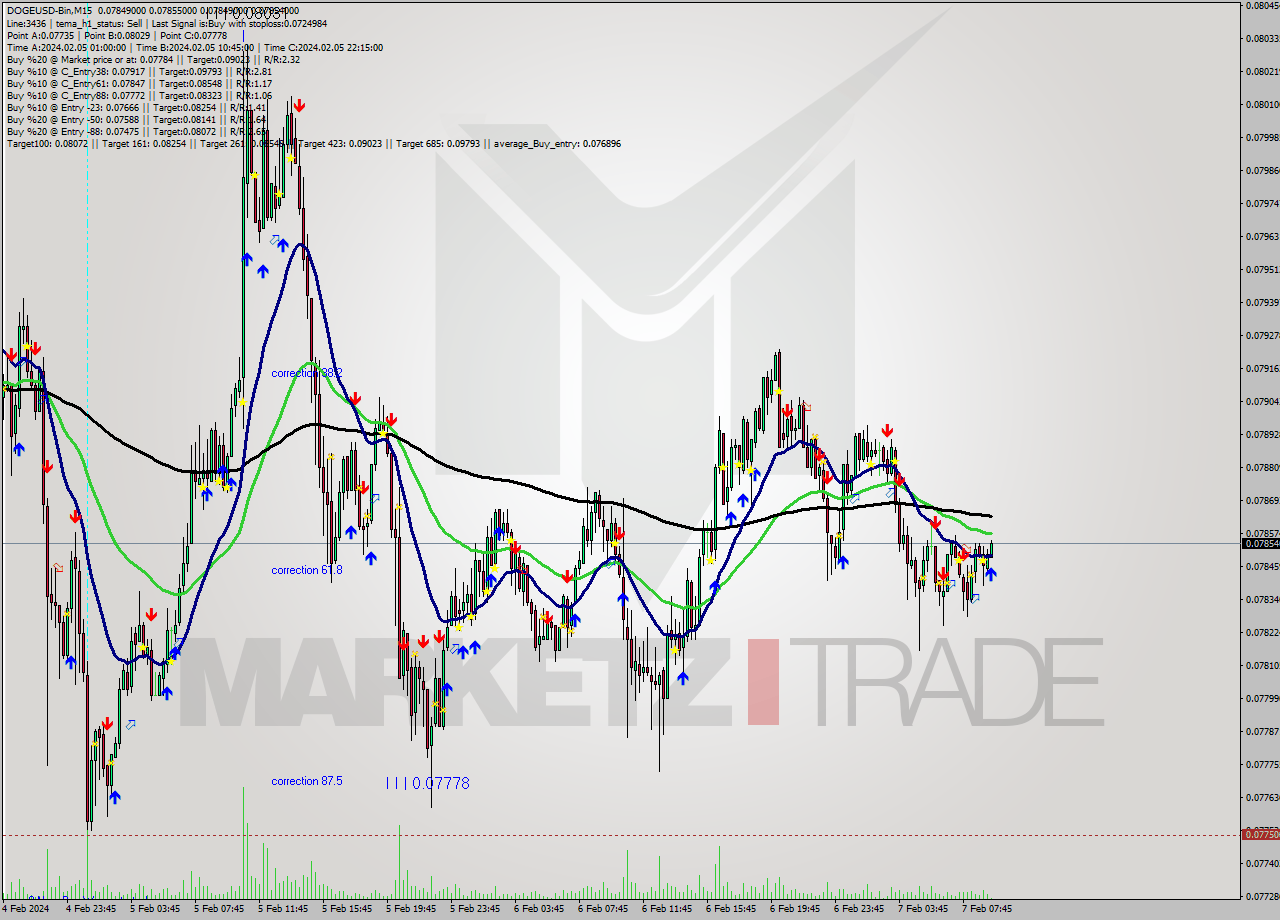Click the 0.08045 price axis label
The width and height of the screenshot is (1280, 920).
click(x=1262, y=5)
